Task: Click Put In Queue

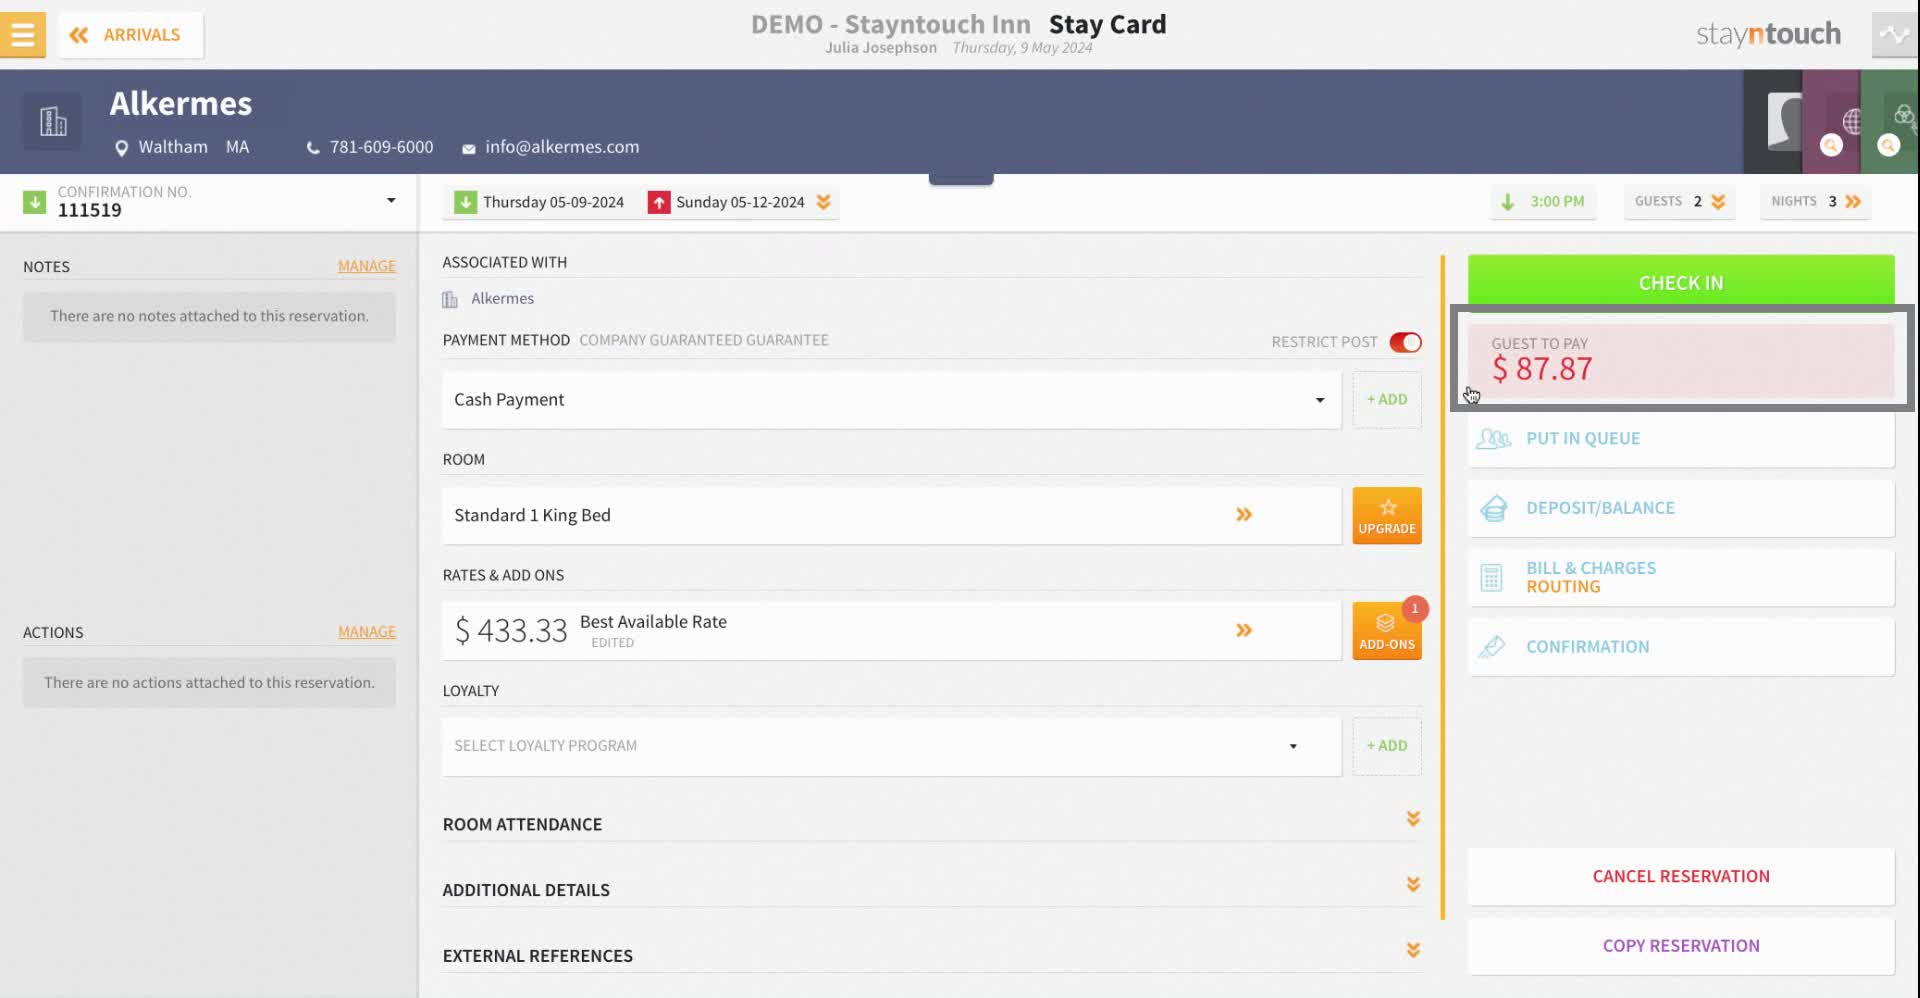Action: (1681, 439)
